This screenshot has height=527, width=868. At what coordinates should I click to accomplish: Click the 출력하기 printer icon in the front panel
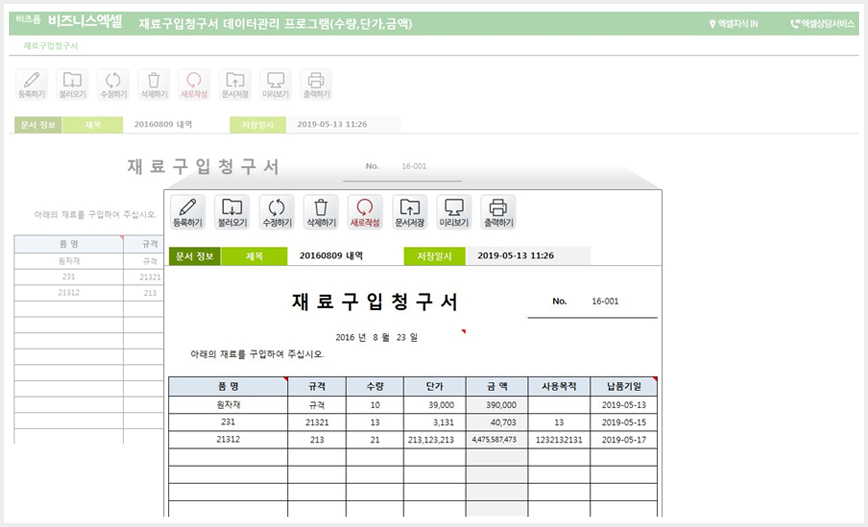tap(498, 213)
